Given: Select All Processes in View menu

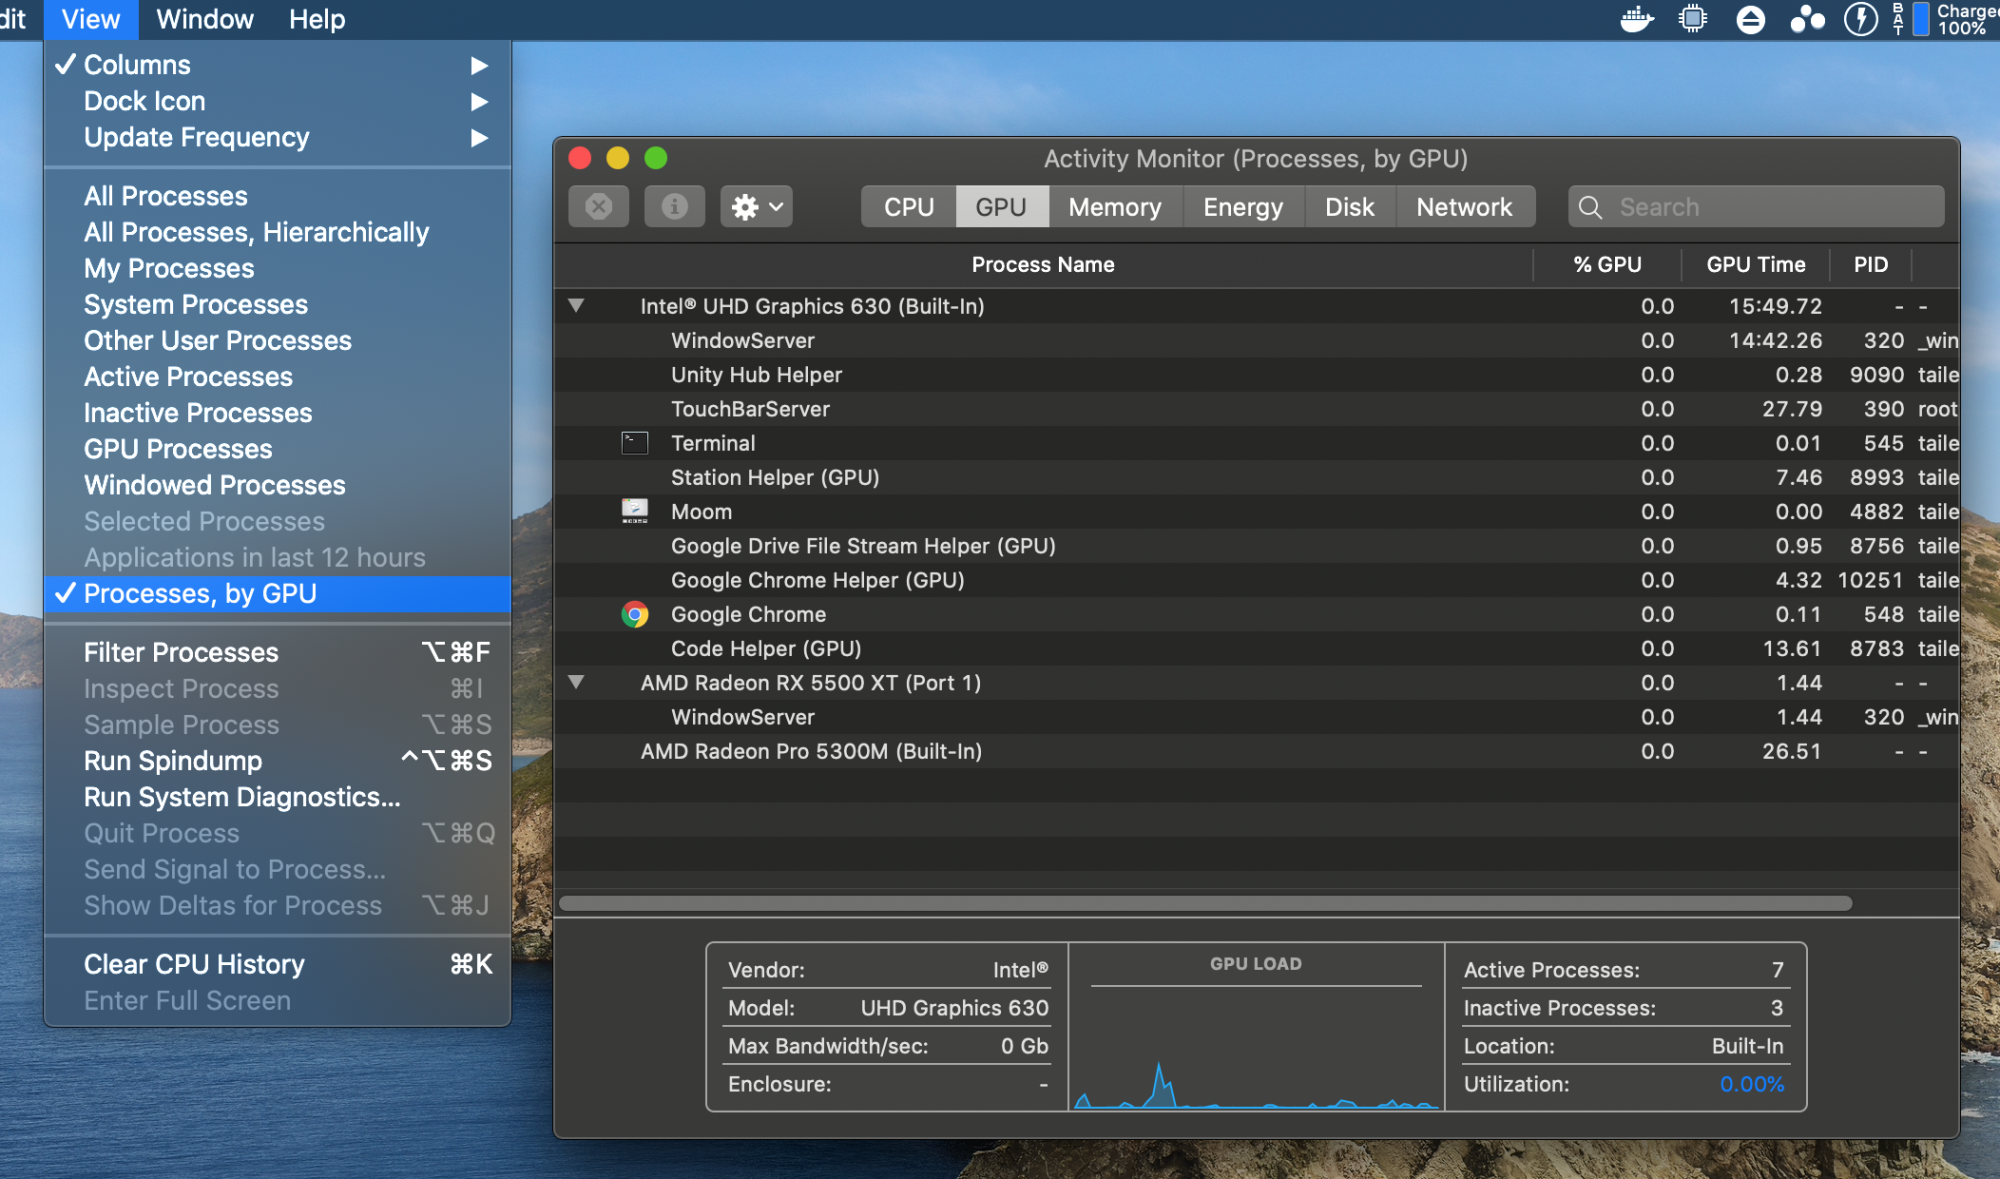Looking at the screenshot, I should [x=277, y=196].
